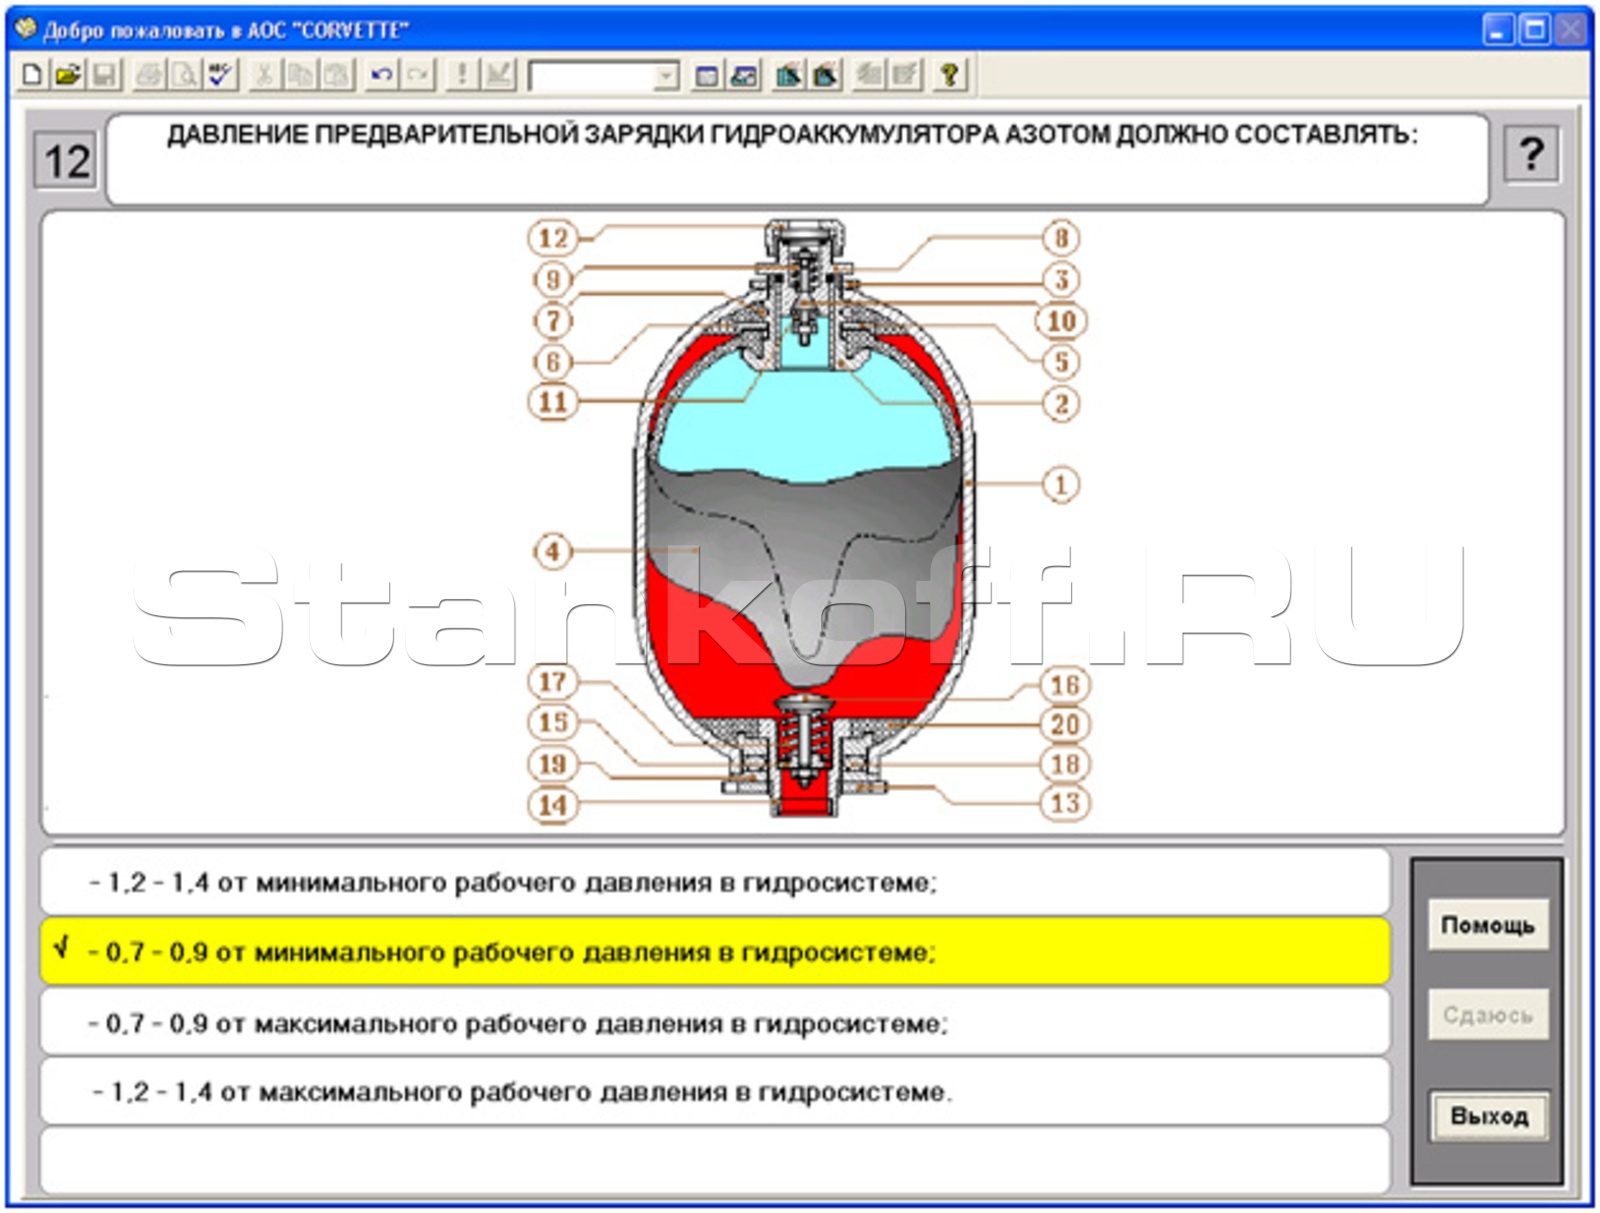Viewport: 1600px width, 1213px height.
Task: Click the Print icon in toolbar
Action: [x=149, y=75]
